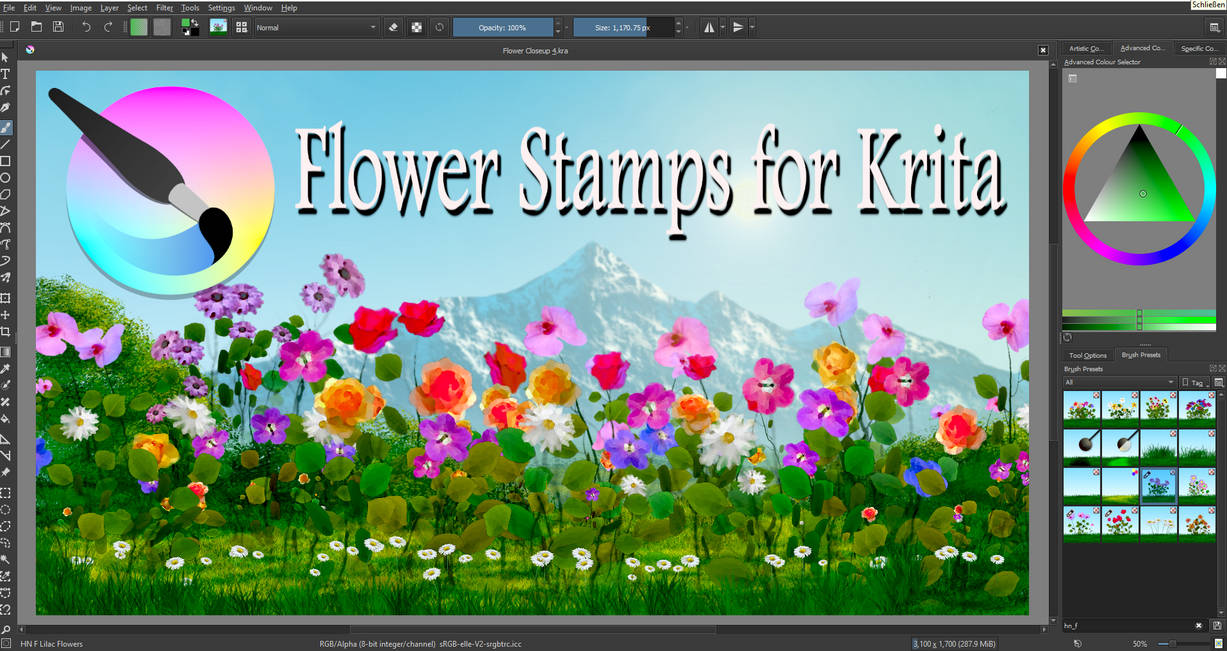Select the Rectangle tool
This screenshot has height=651, width=1227.
coord(6,161)
